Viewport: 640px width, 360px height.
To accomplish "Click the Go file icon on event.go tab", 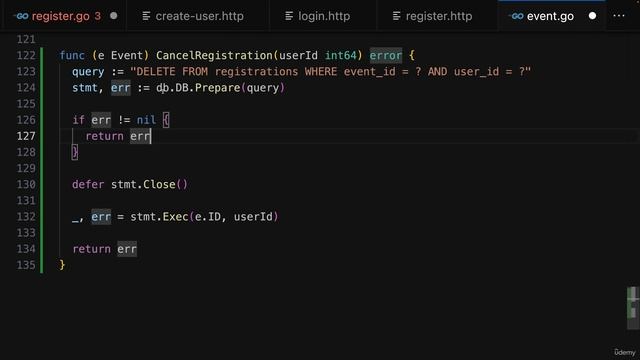I will click(x=516, y=16).
